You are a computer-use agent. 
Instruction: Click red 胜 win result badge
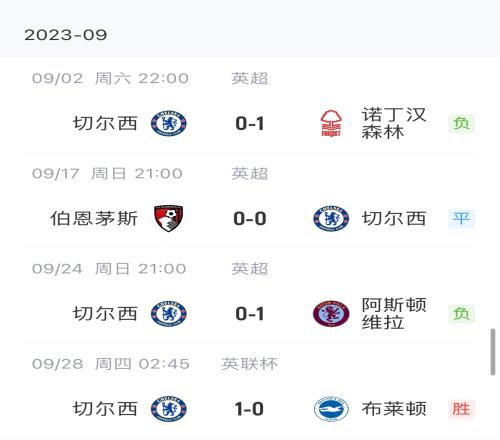click(x=461, y=409)
